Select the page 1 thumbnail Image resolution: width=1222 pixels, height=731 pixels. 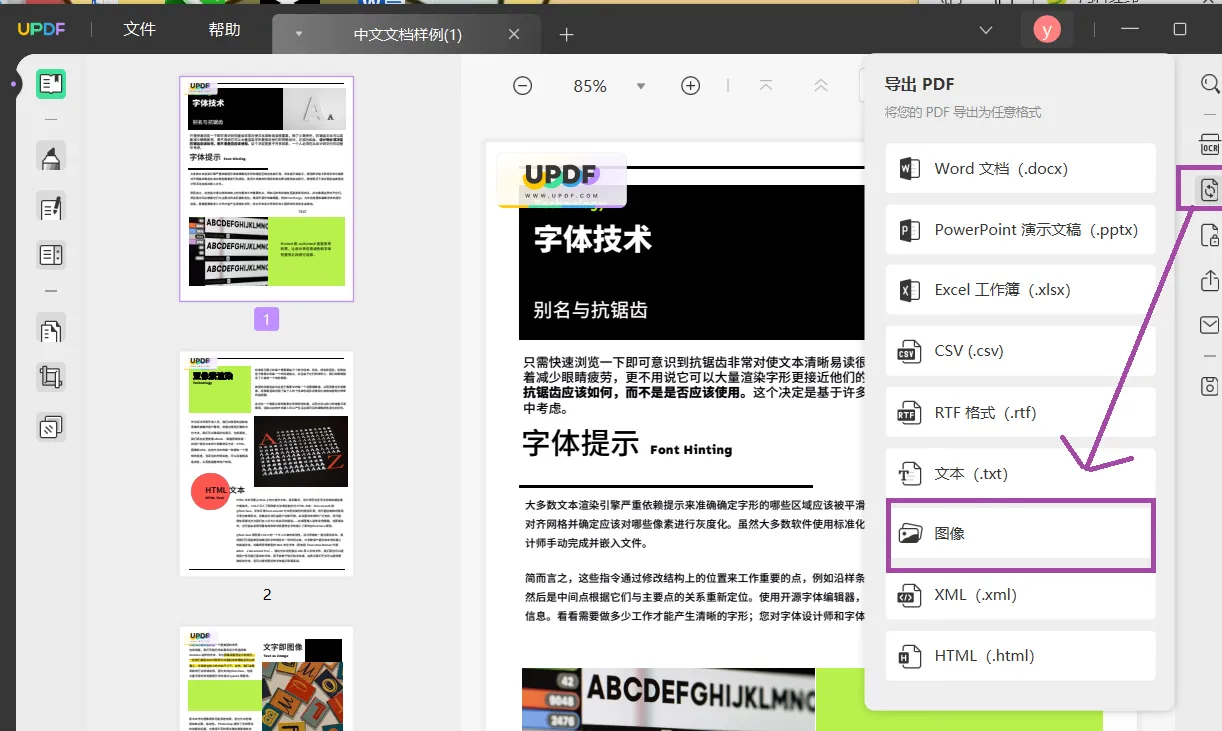point(267,189)
